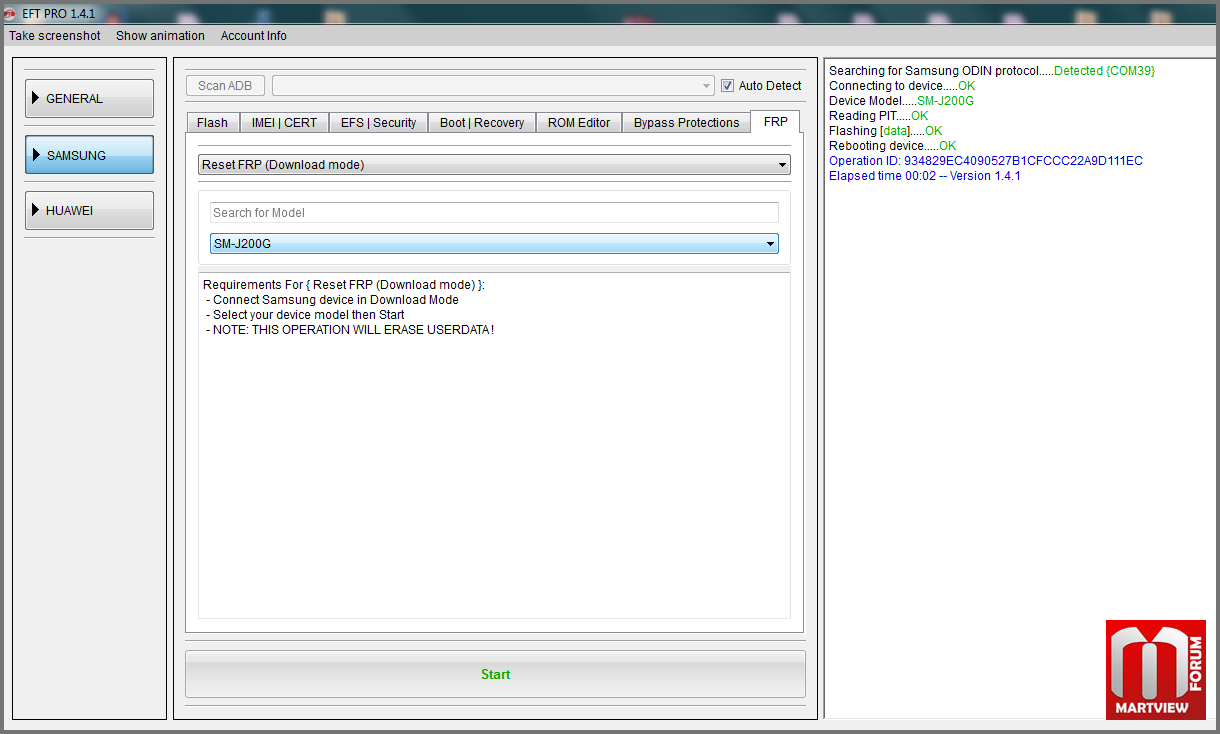Screen dimensions: 1220x734
Task: Switch to the Bypass Protections tab
Action: pos(686,122)
